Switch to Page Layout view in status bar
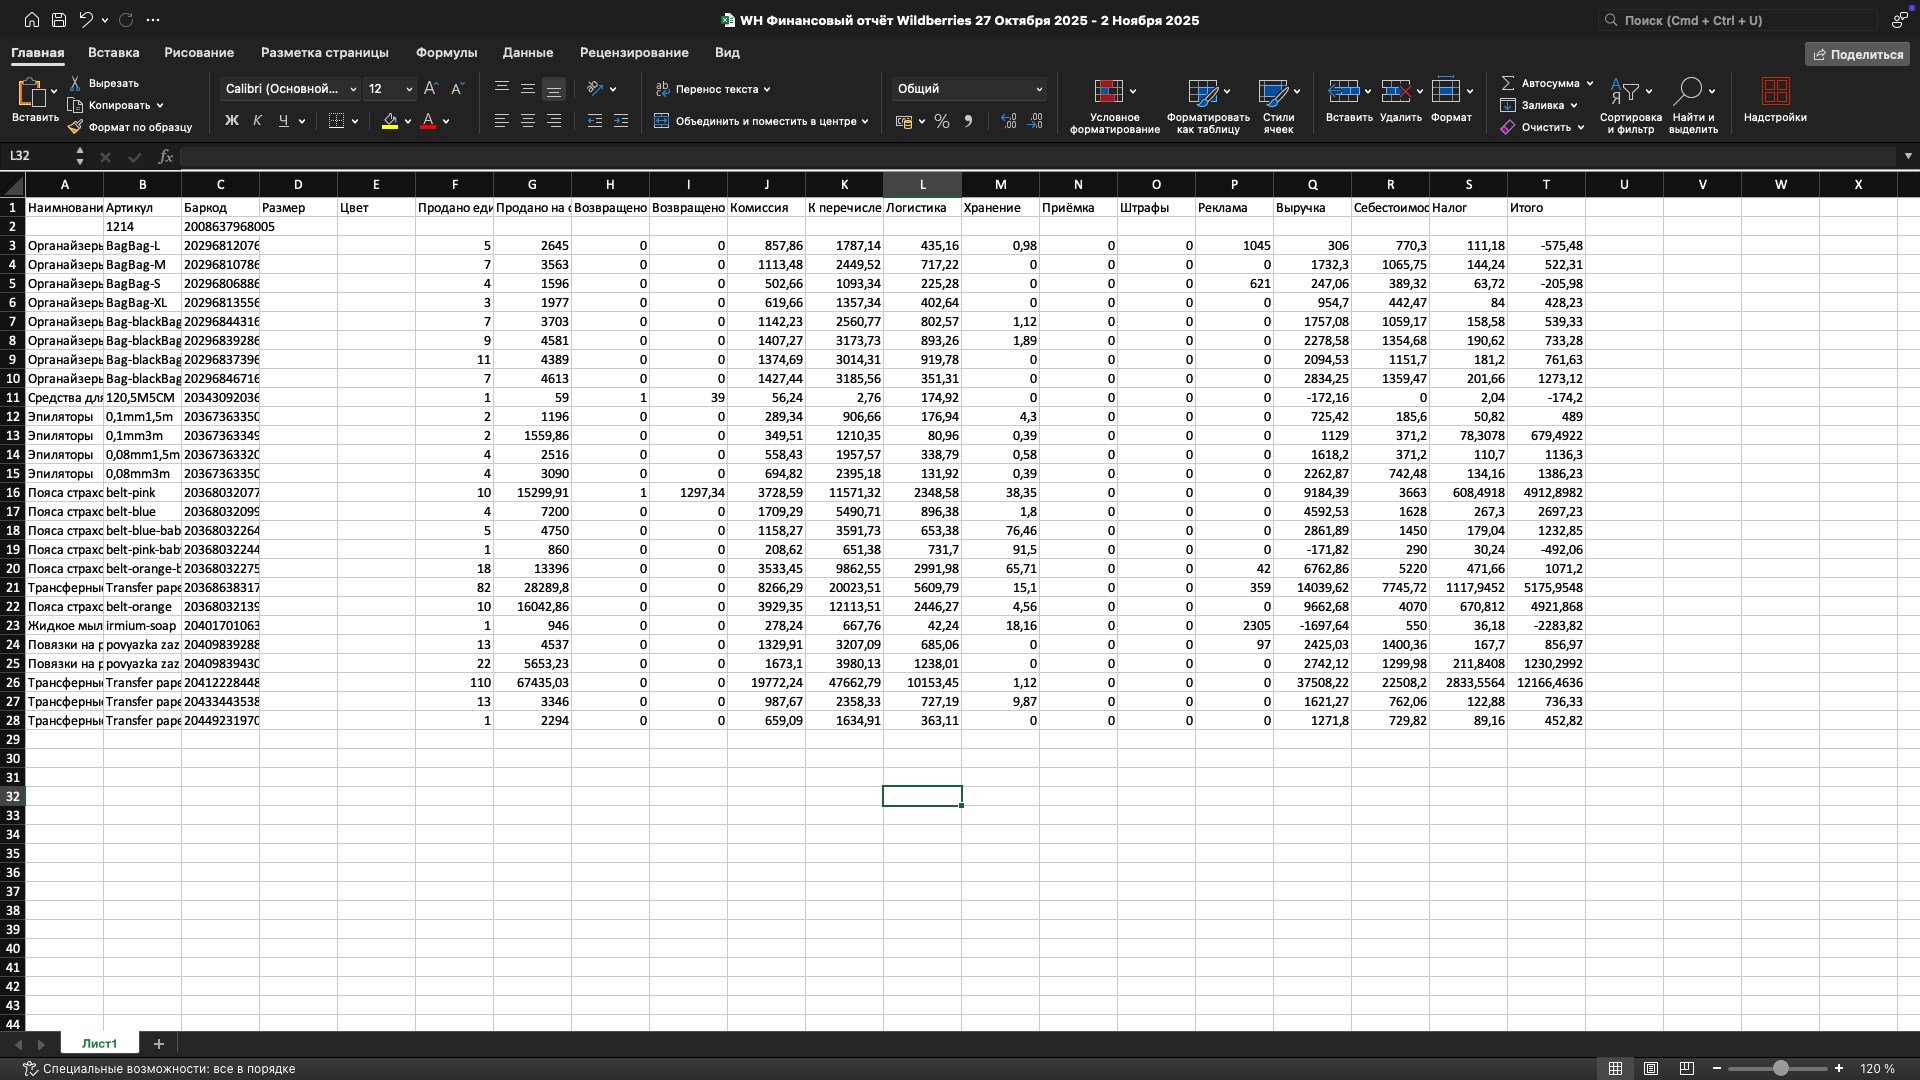Viewport: 1920px width, 1080px height. (1651, 1069)
